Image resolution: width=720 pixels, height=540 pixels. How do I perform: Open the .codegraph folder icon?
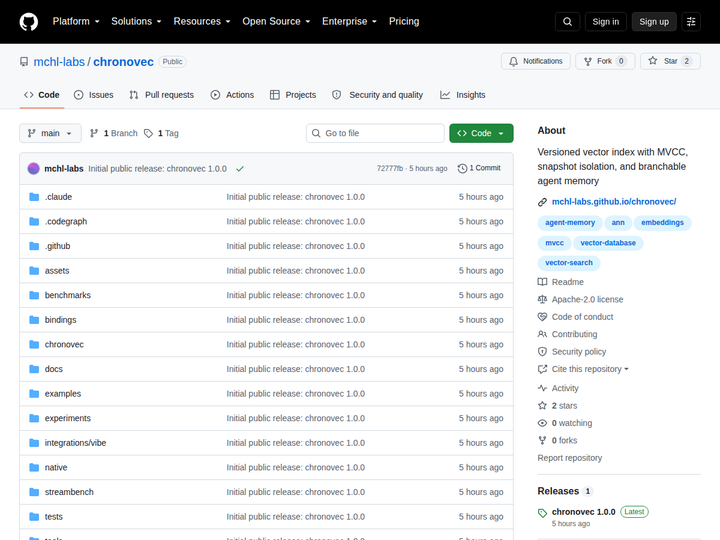pyautogui.click(x=34, y=221)
